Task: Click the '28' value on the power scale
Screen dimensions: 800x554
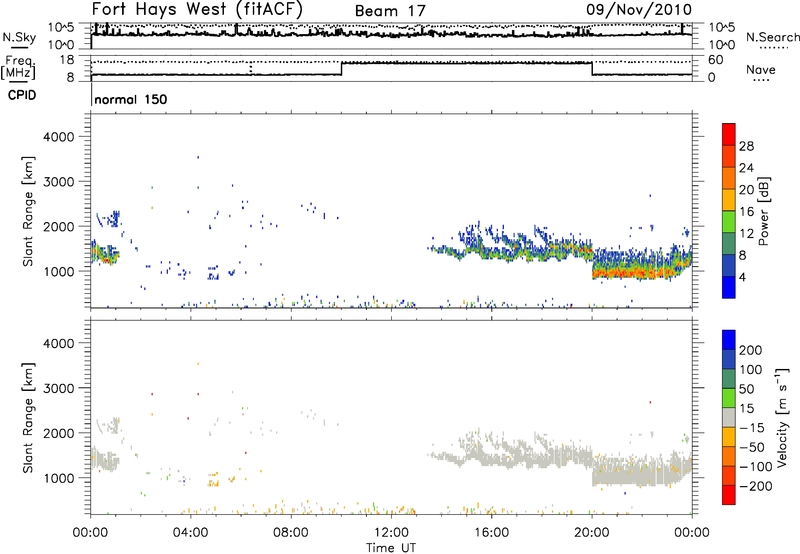Action: click(746, 146)
